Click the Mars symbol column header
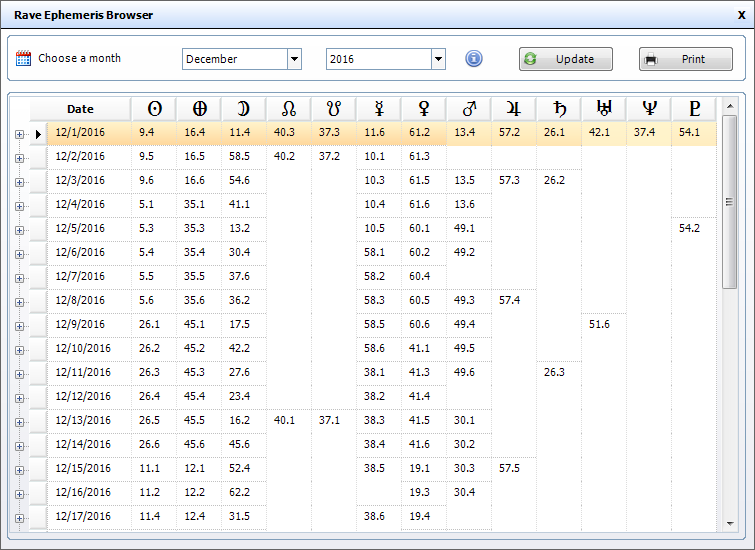The height and width of the screenshot is (550, 755). pos(469,109)
